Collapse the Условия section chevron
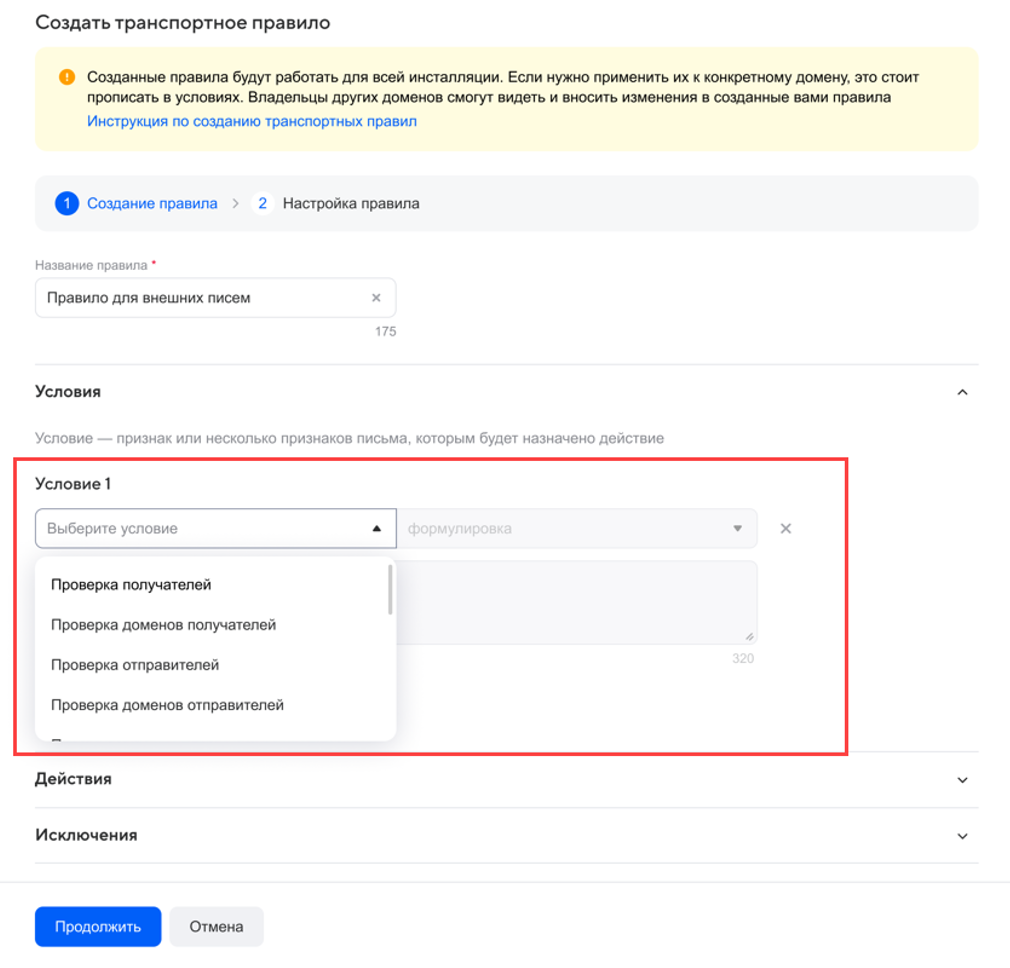The height and width of the screenshot is (968, 1010). coord(962,392)
